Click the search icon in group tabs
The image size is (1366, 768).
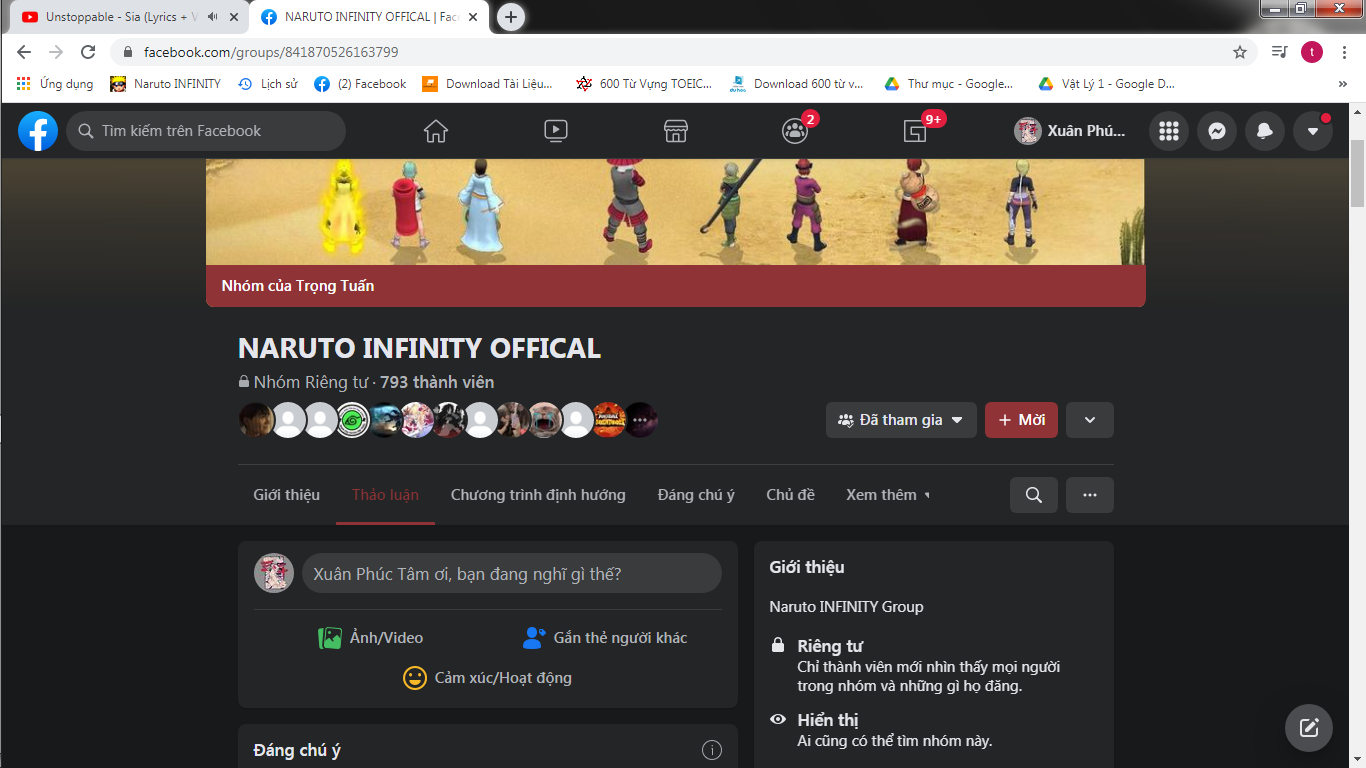pyautogui.click(x=1034, y=495)
